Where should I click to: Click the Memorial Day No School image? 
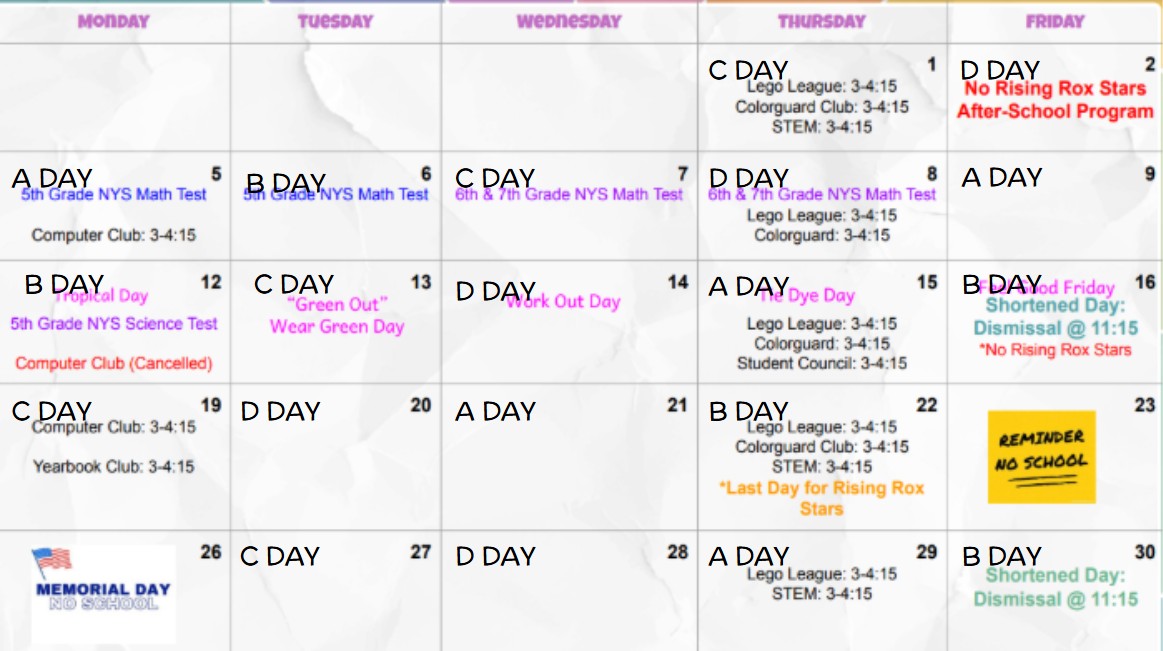104,595
